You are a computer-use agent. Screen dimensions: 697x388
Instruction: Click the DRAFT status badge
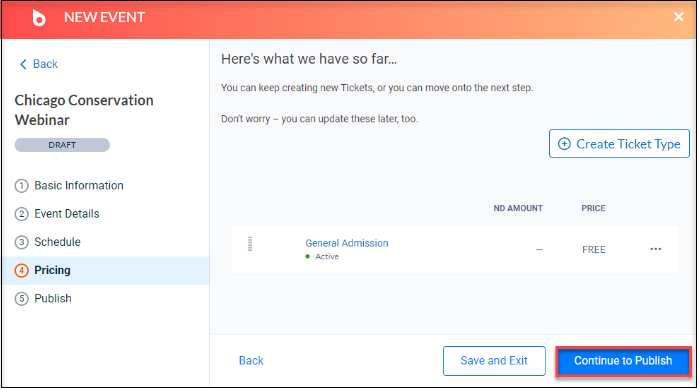pyautogui.click(x=62, y=145)
